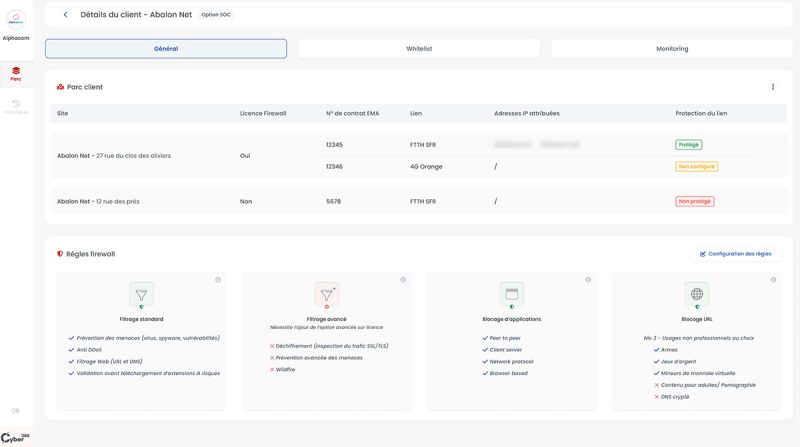Click the Licence Firewall column header
Viewport: 800px width, 447px height.
click(263, 113)
